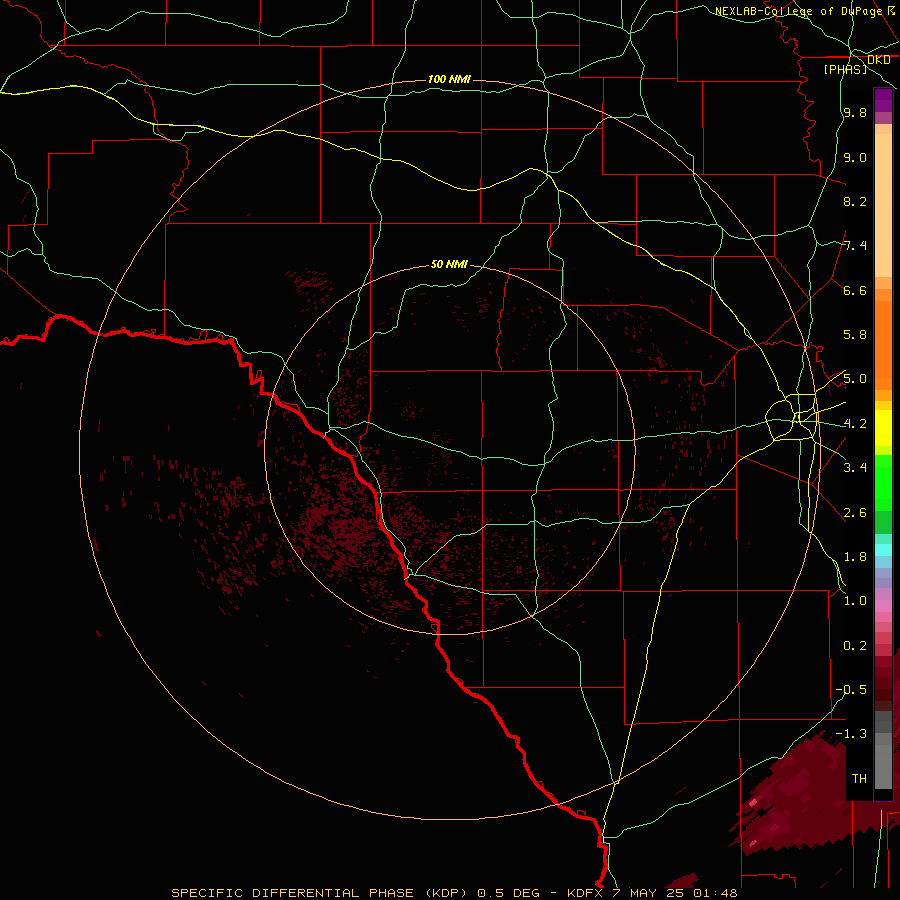Viewport: 900px width, 900px height.
Task: Click the 0.2 legend value
Action: [x=855, y=646]
